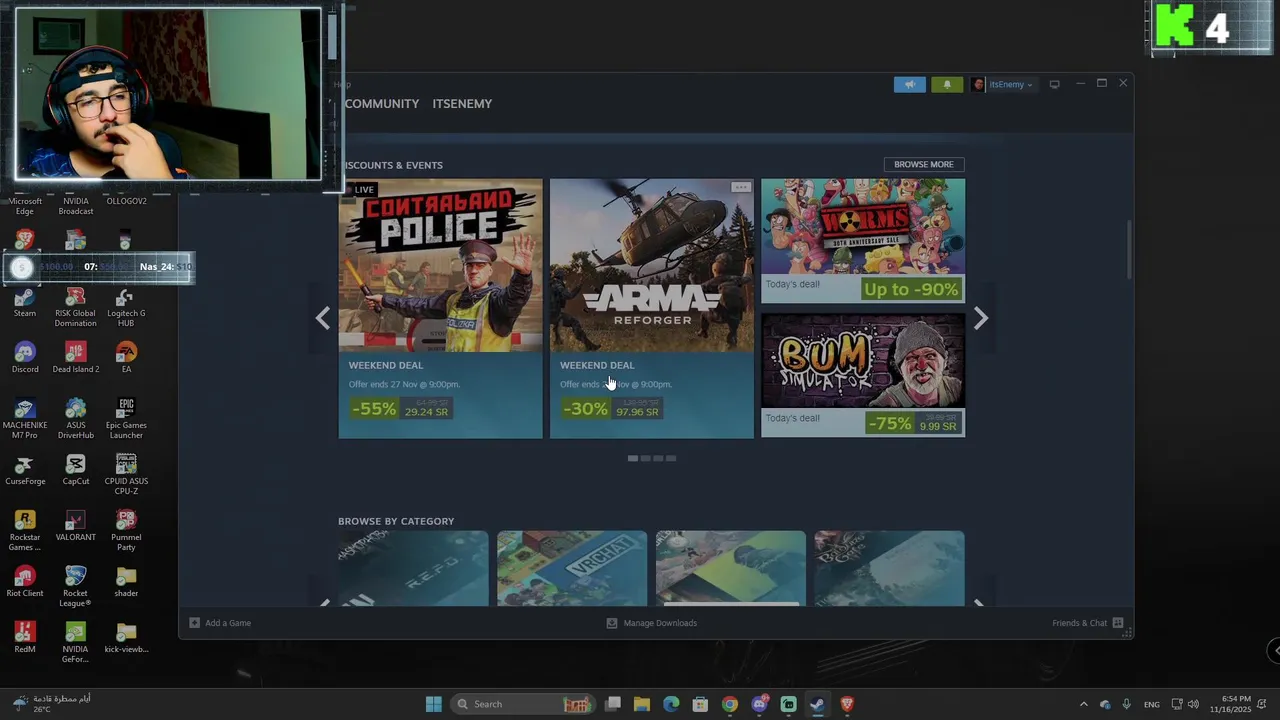Viewport: 1280px width, 720px height.
Task: Open Google Chrome from the taskbar
Action: pos(730,704)
